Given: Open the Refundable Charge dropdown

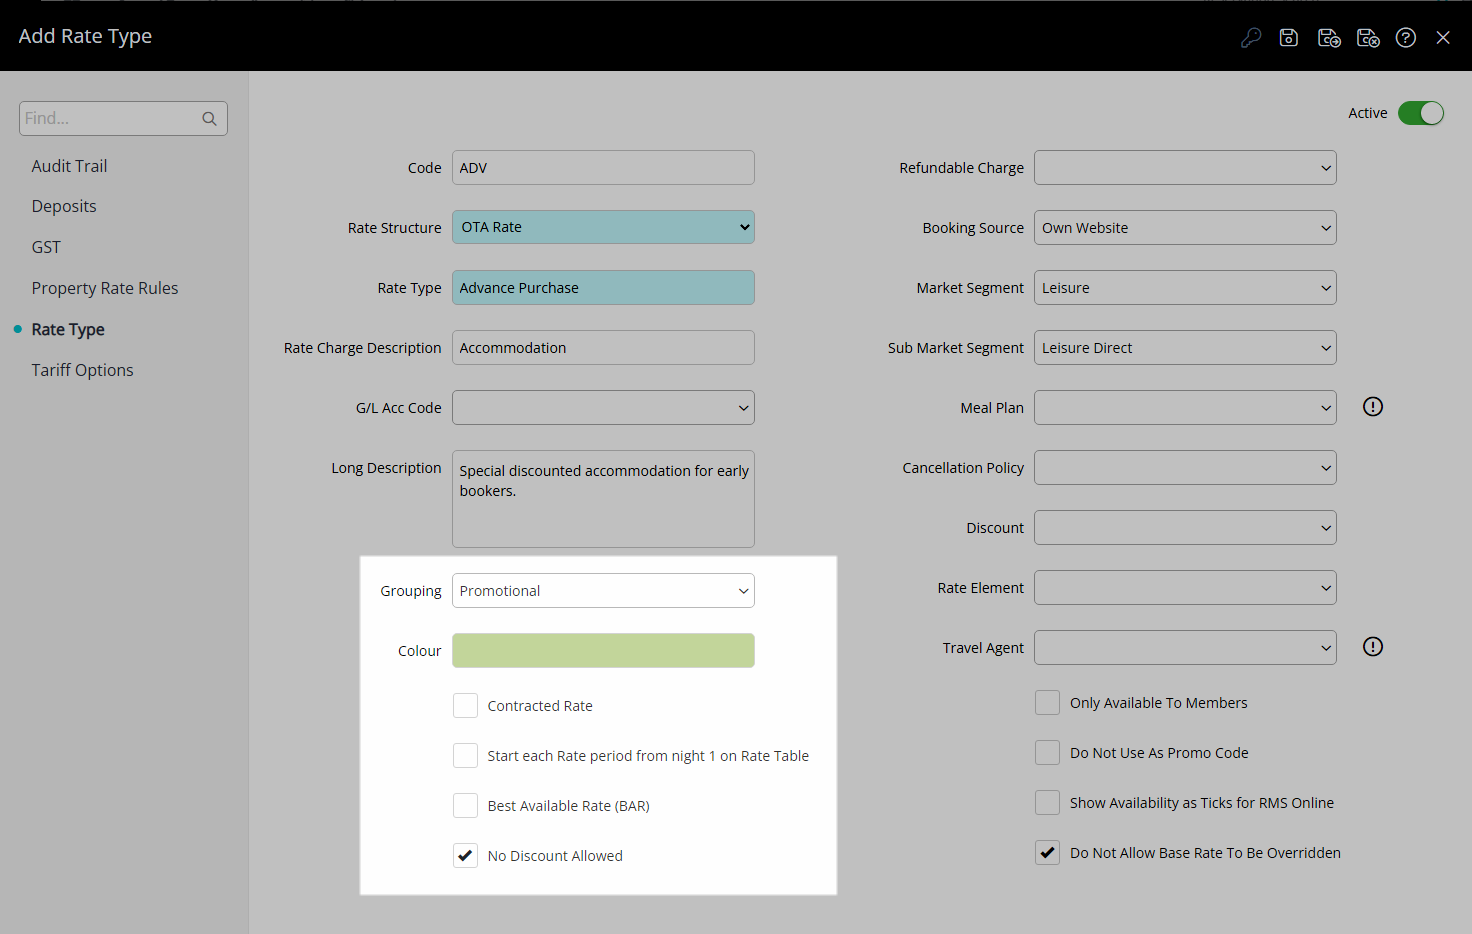Looking at the screenshot, I should pos(1185,168).
